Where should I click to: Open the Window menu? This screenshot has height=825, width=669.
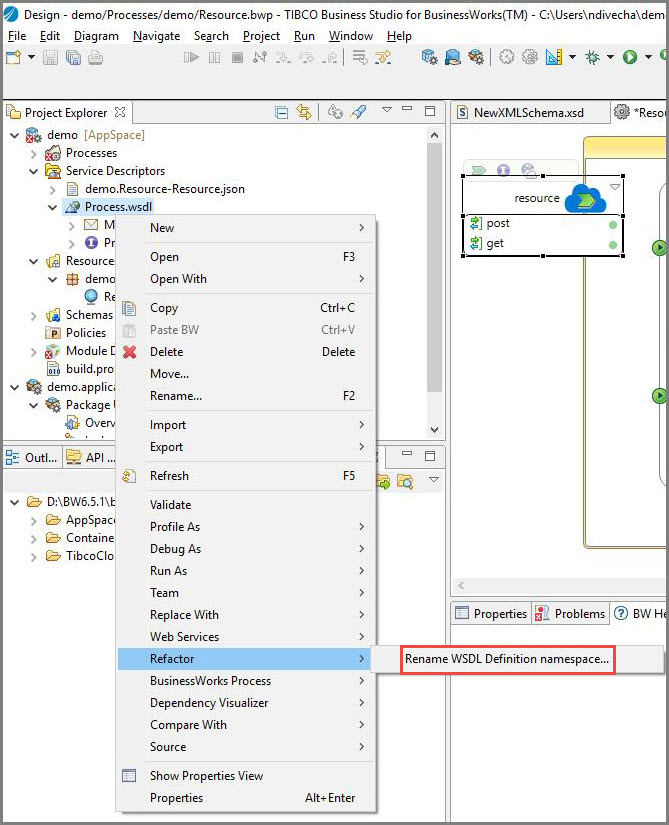351,36
